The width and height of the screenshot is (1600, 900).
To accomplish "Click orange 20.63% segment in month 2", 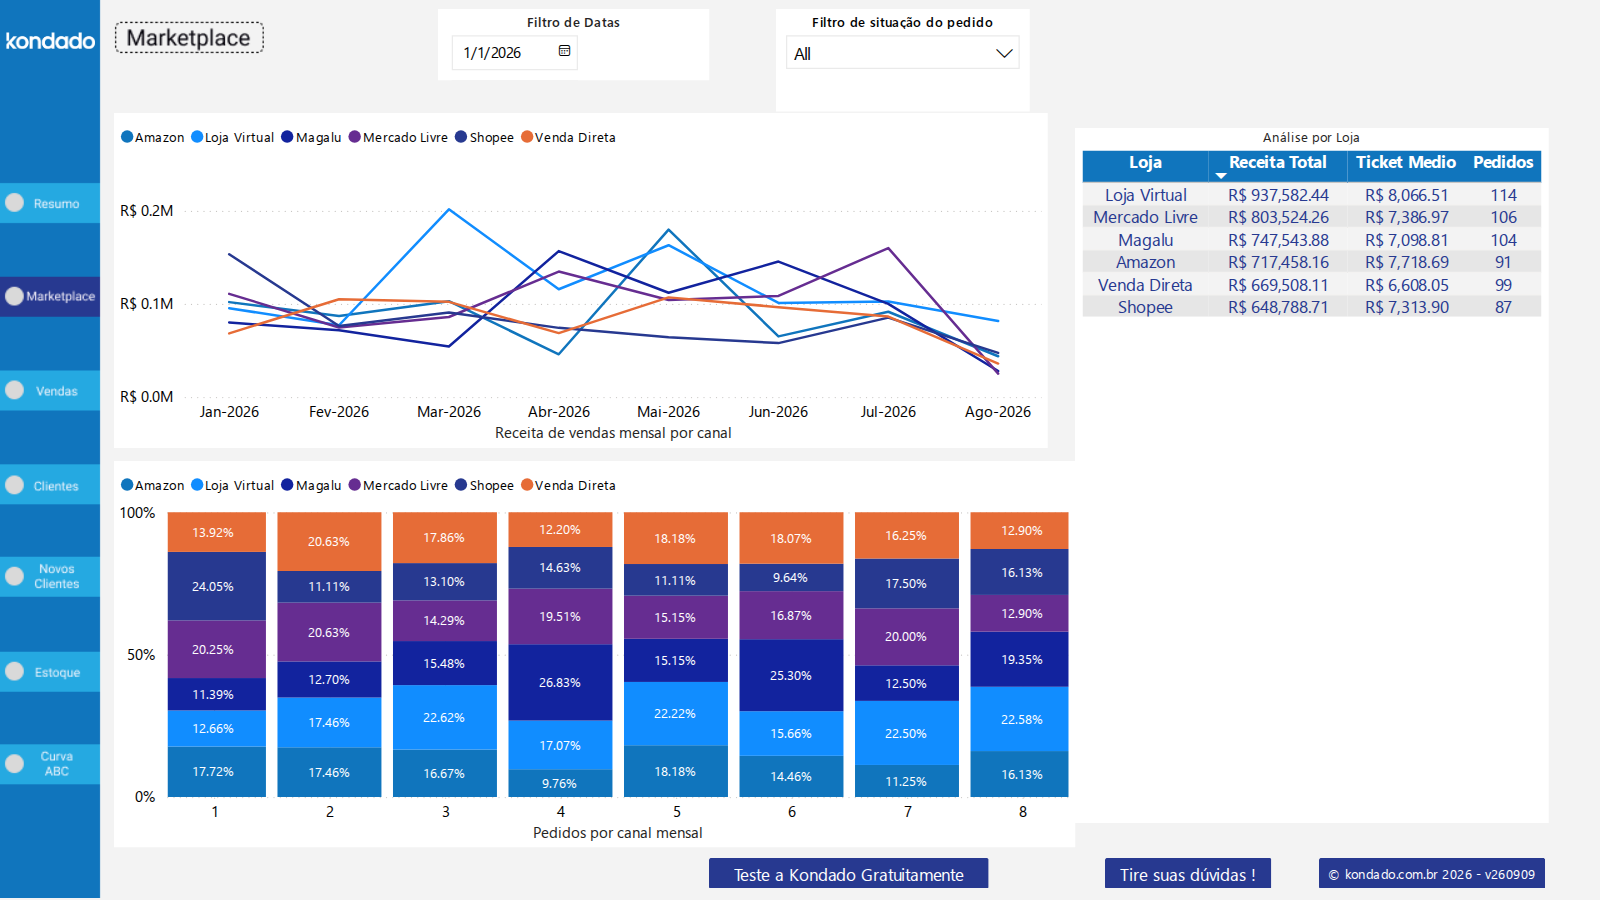I will coord(329,541).
